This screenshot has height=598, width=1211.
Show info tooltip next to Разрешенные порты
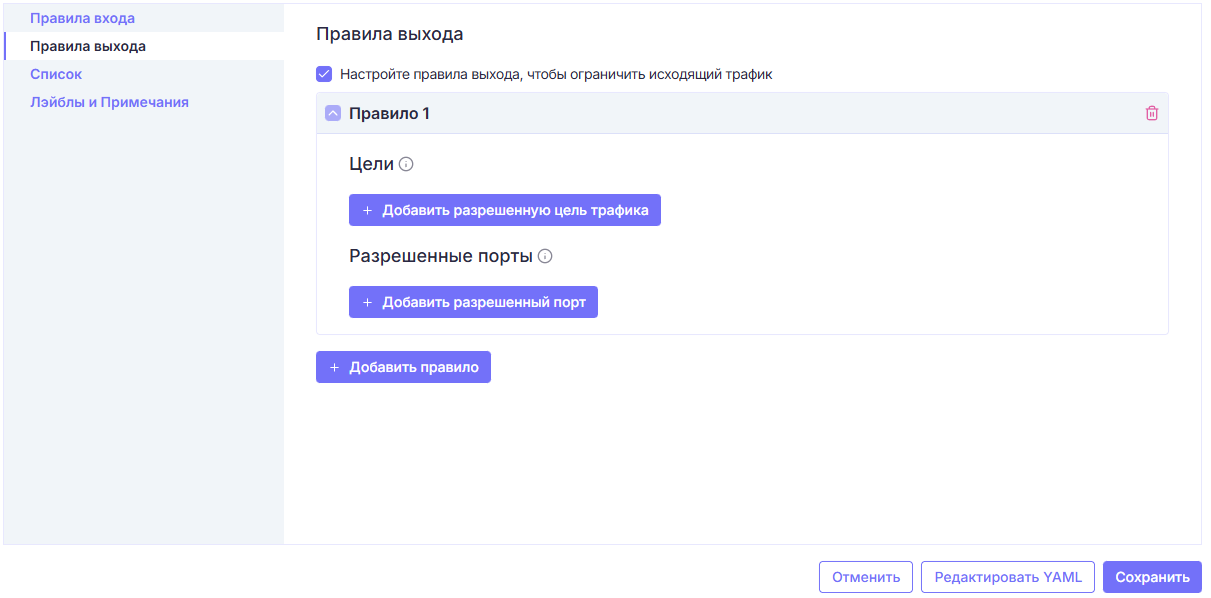[x=545, y=256]
